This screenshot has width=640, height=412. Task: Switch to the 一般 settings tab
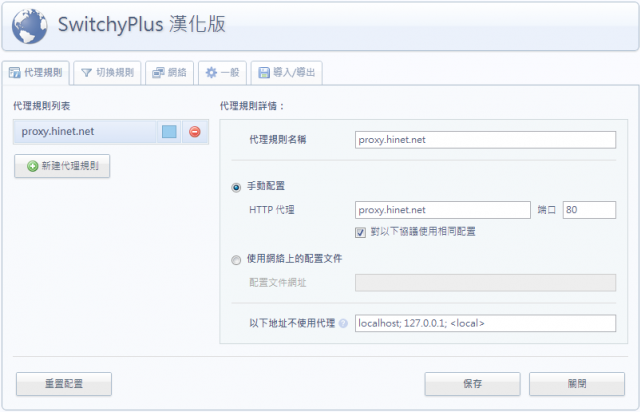[x=222, y=73]
